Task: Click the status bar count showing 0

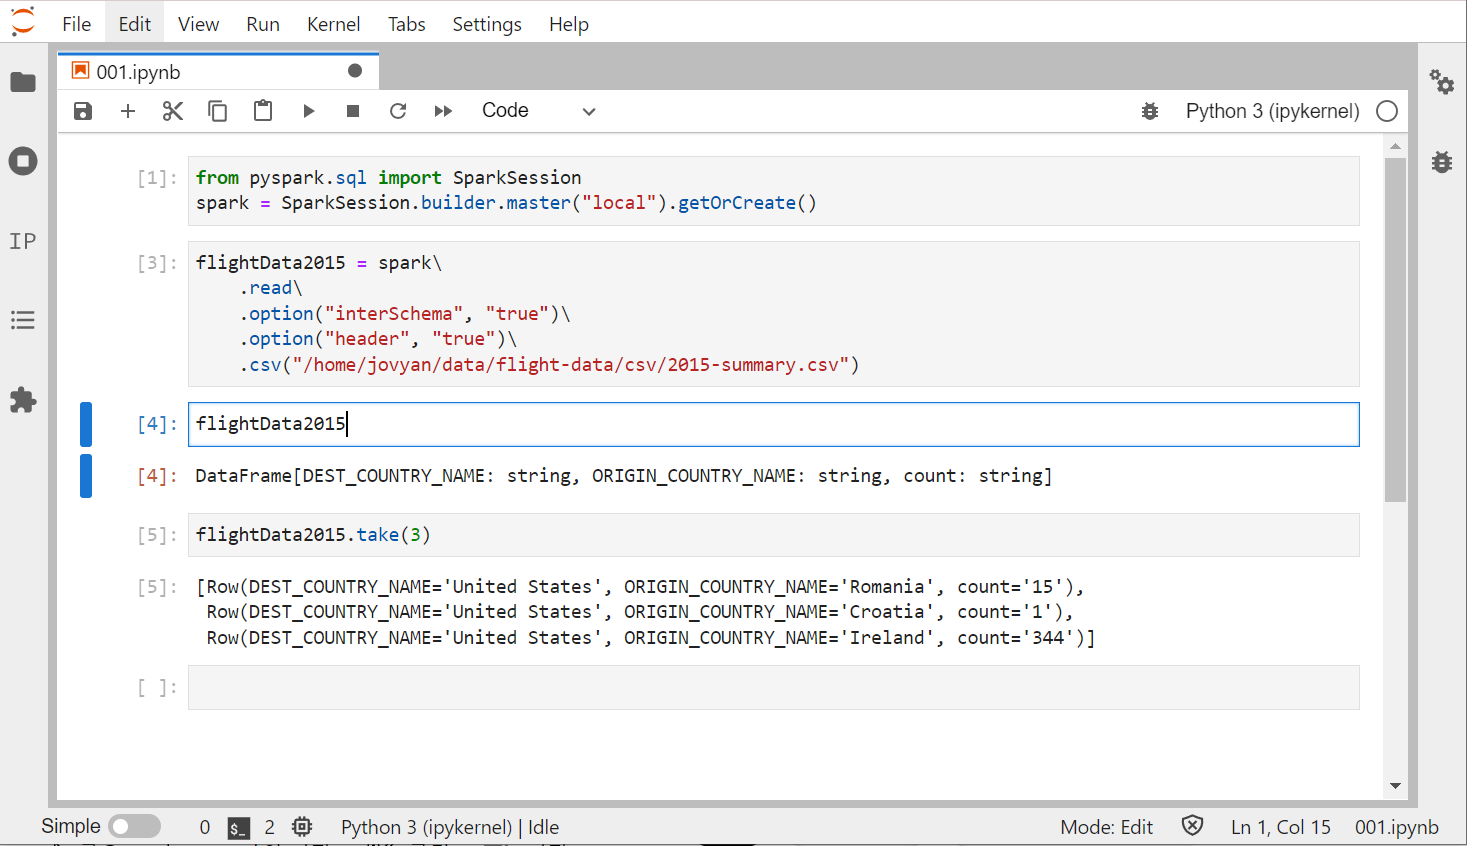Action: point(205,827)
